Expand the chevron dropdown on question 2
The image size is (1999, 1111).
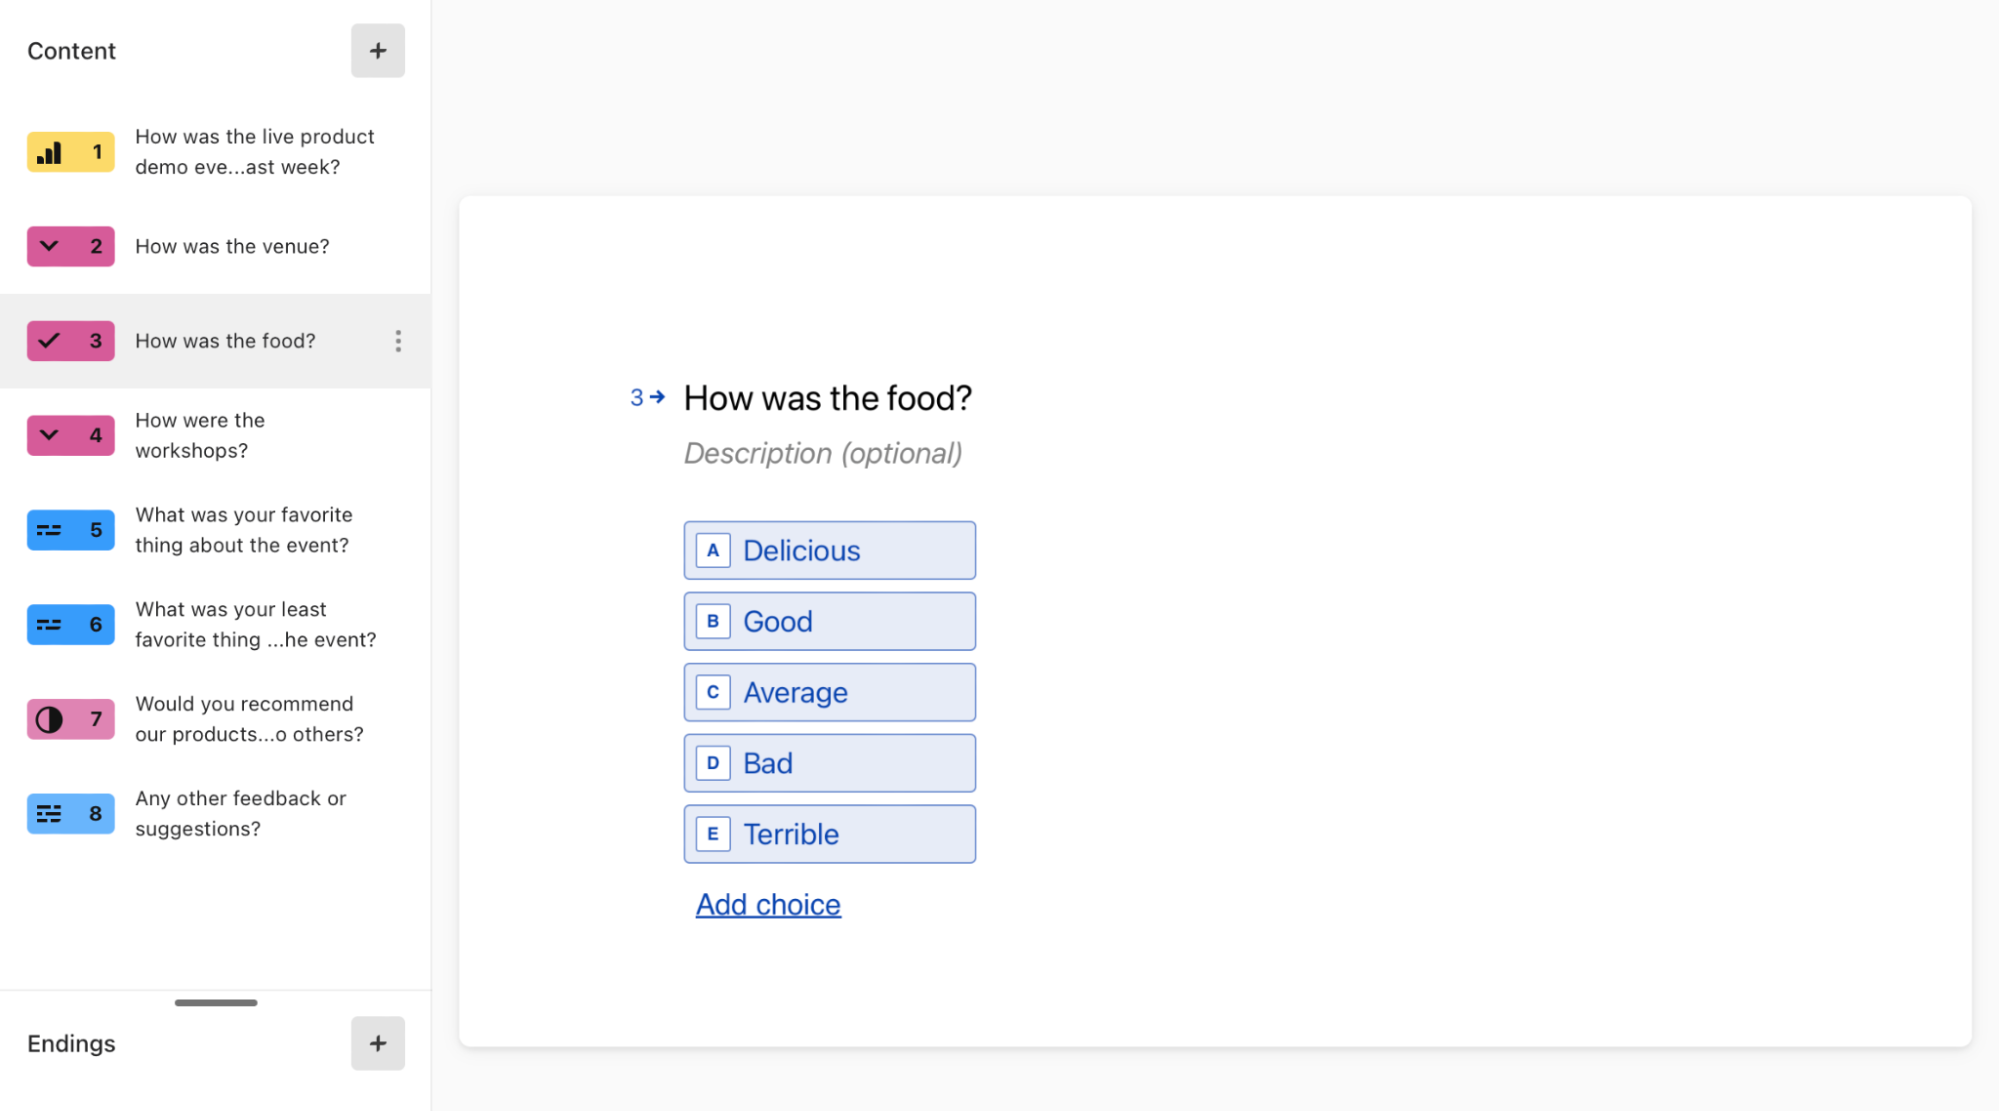pyautogui.click(x=51, y=245)
